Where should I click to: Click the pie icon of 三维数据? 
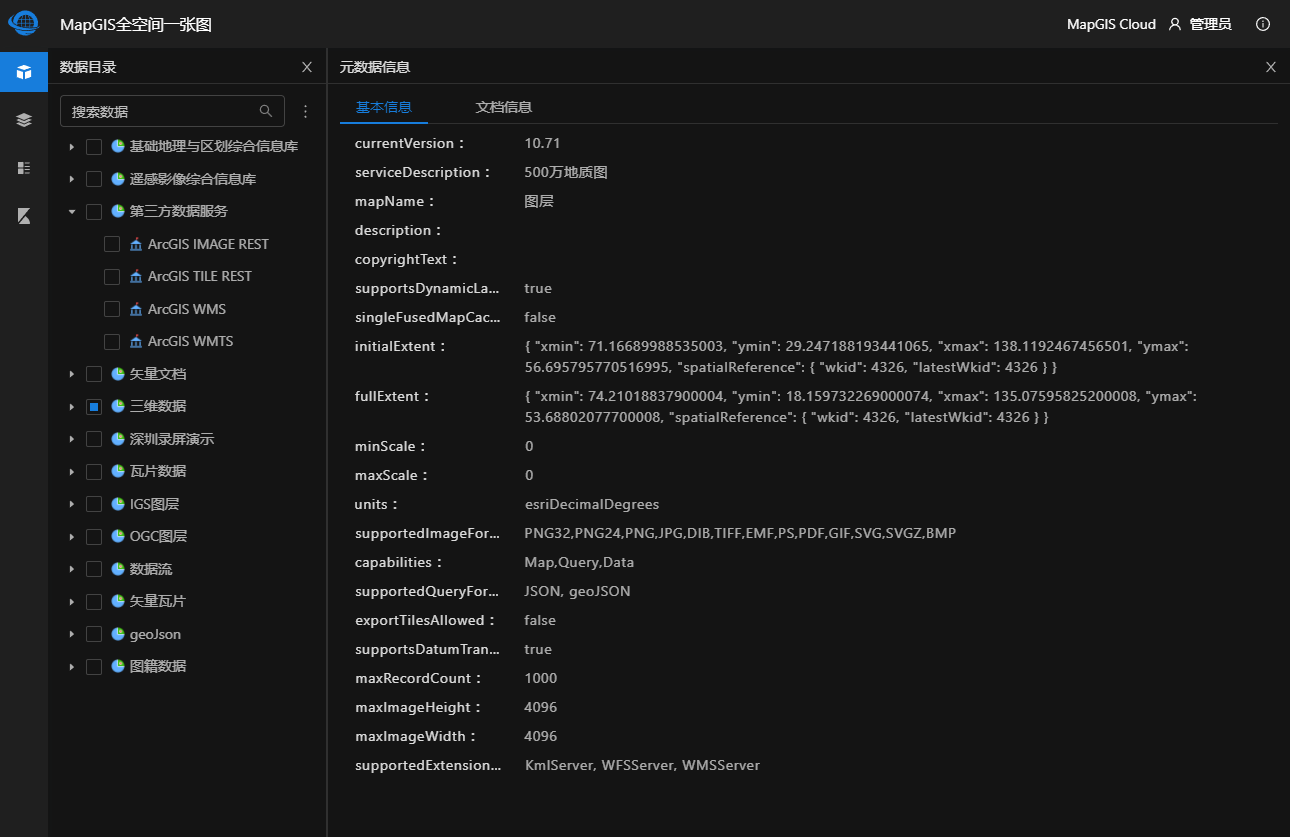pos(118,406)
